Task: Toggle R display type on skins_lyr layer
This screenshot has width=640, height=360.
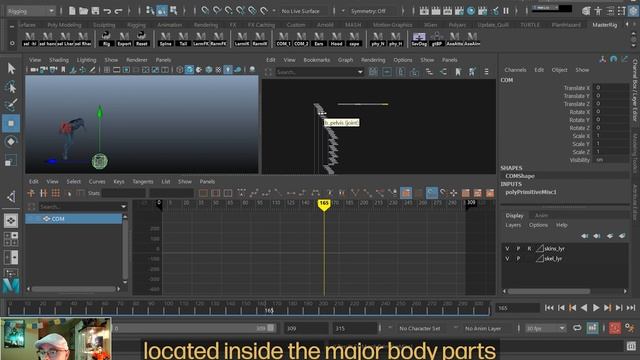Action: tap(529, 249)
